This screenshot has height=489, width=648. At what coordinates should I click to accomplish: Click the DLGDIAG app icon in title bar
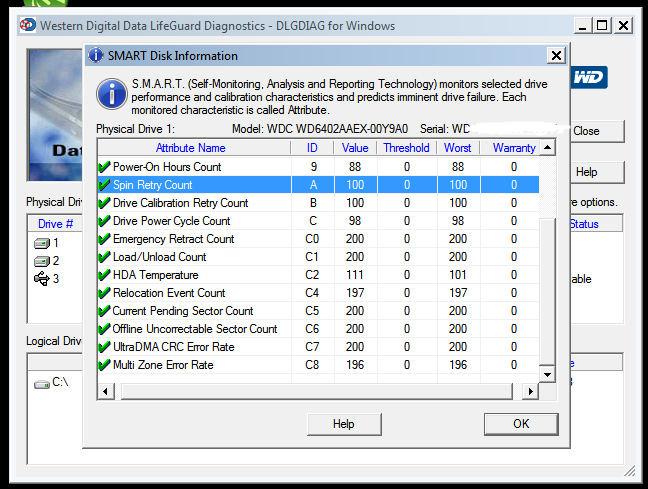point(28,25)
